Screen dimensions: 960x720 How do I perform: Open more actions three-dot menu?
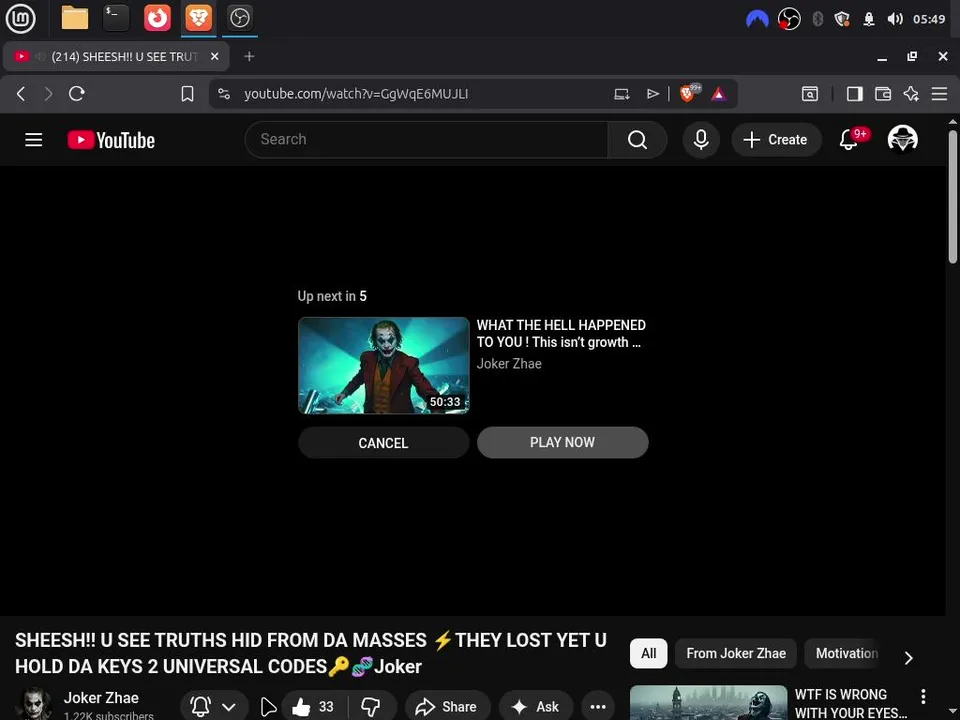click(598, 707)
